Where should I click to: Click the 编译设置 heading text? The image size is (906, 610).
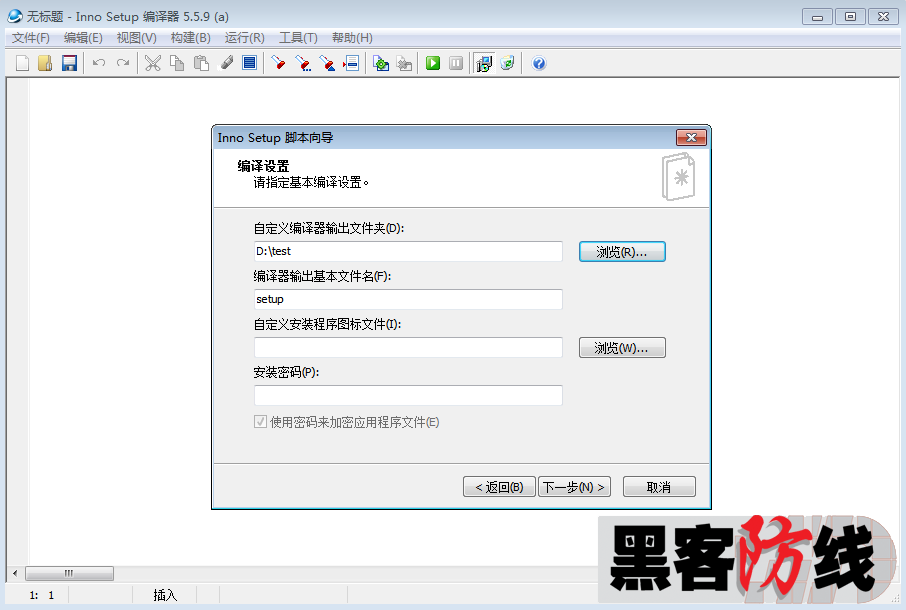click(263, 166)
